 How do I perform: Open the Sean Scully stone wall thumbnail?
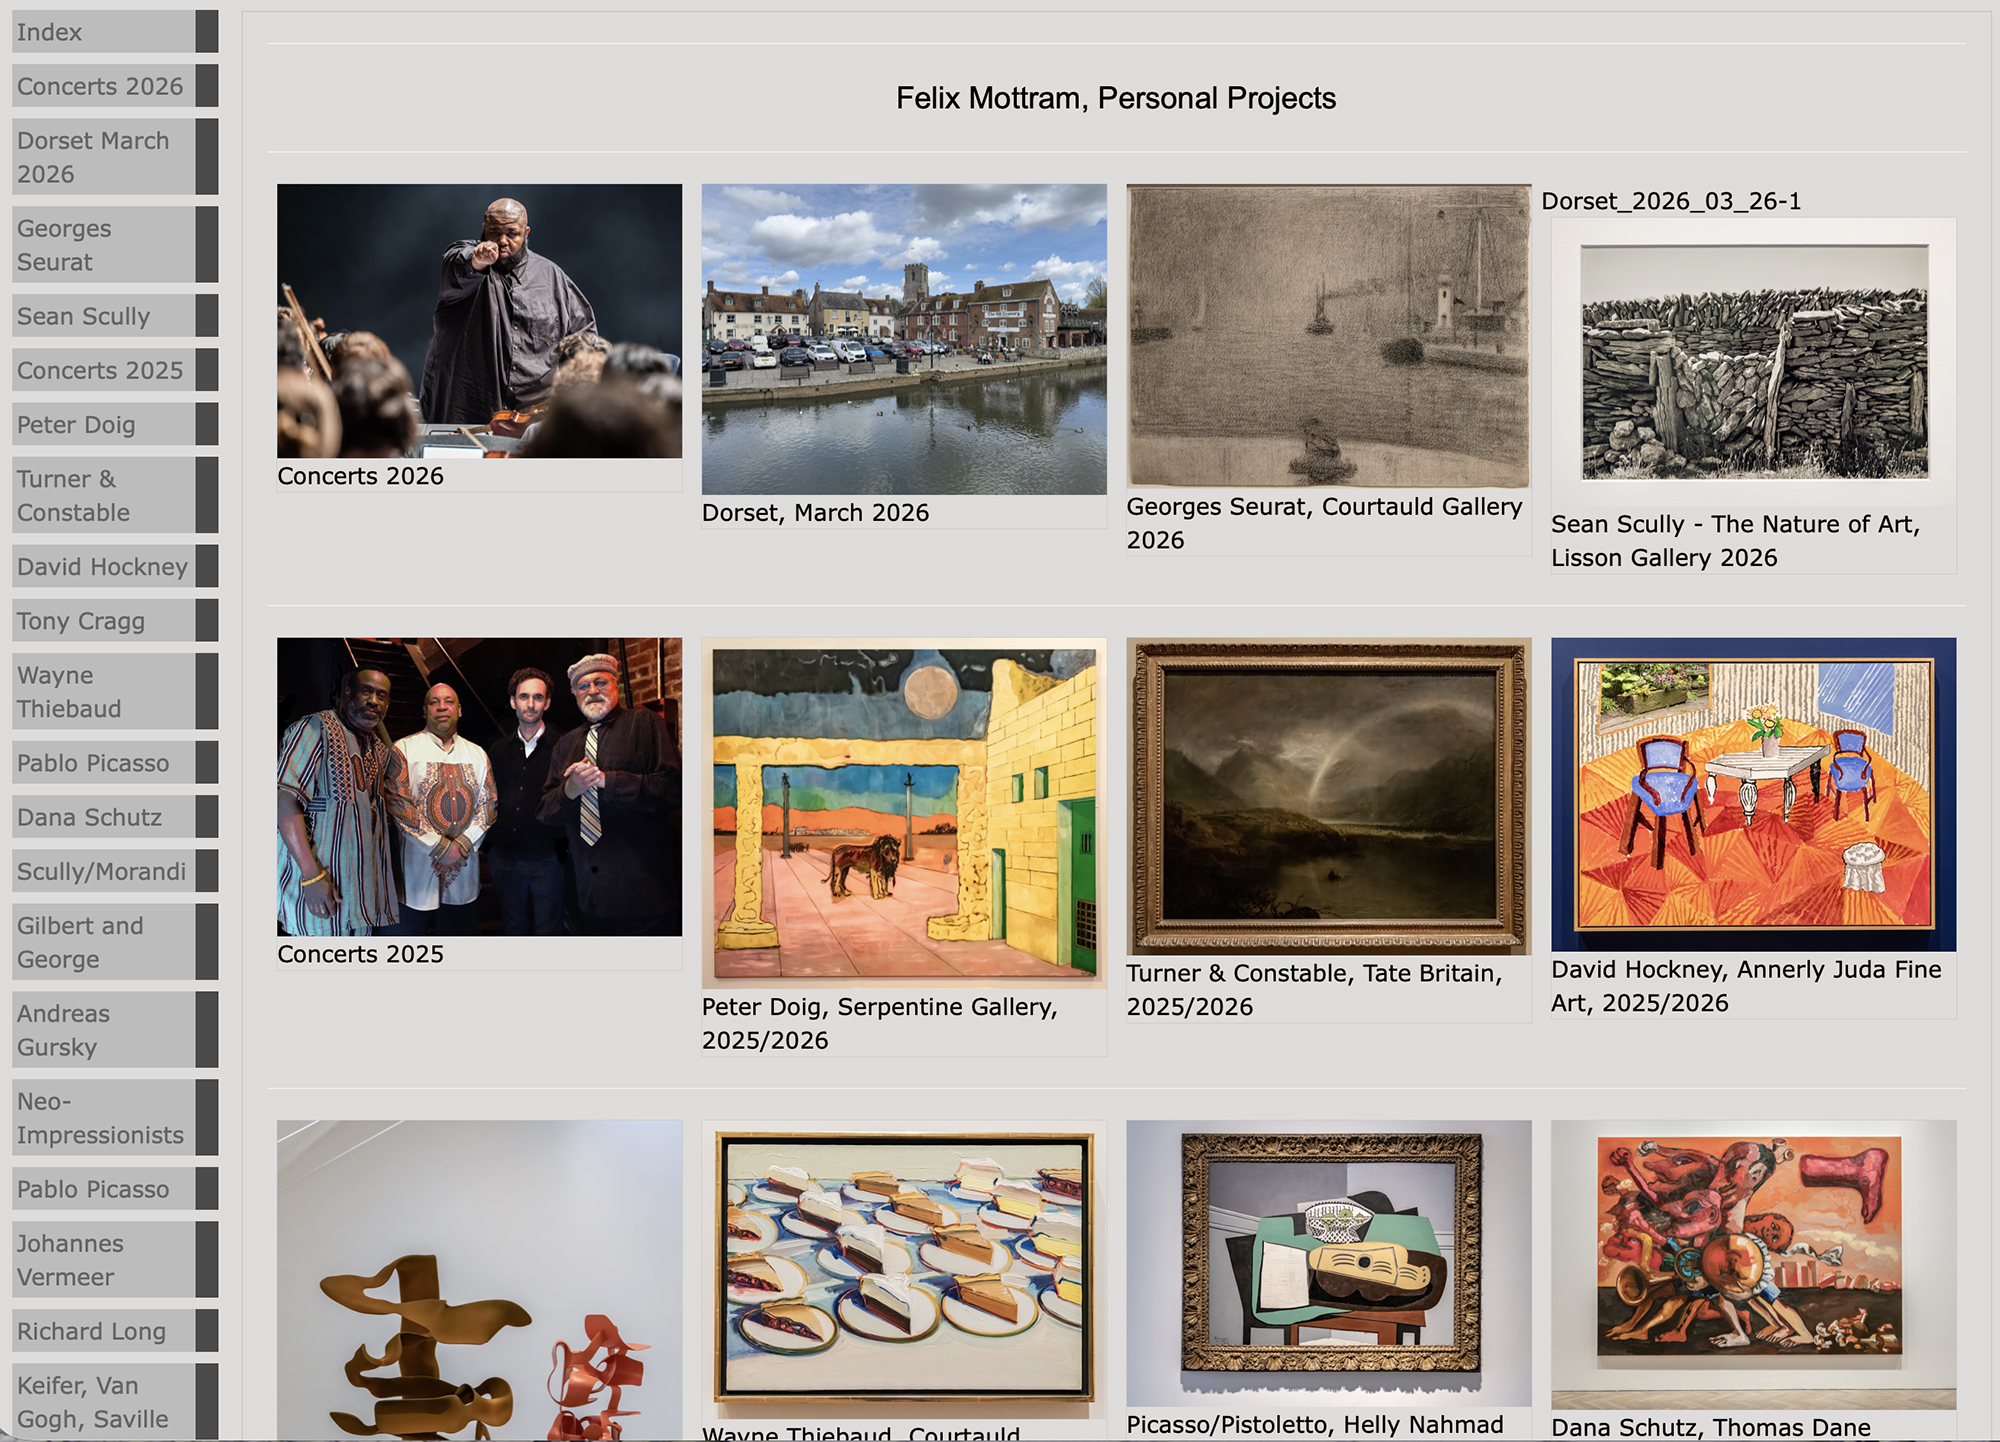1753,362
